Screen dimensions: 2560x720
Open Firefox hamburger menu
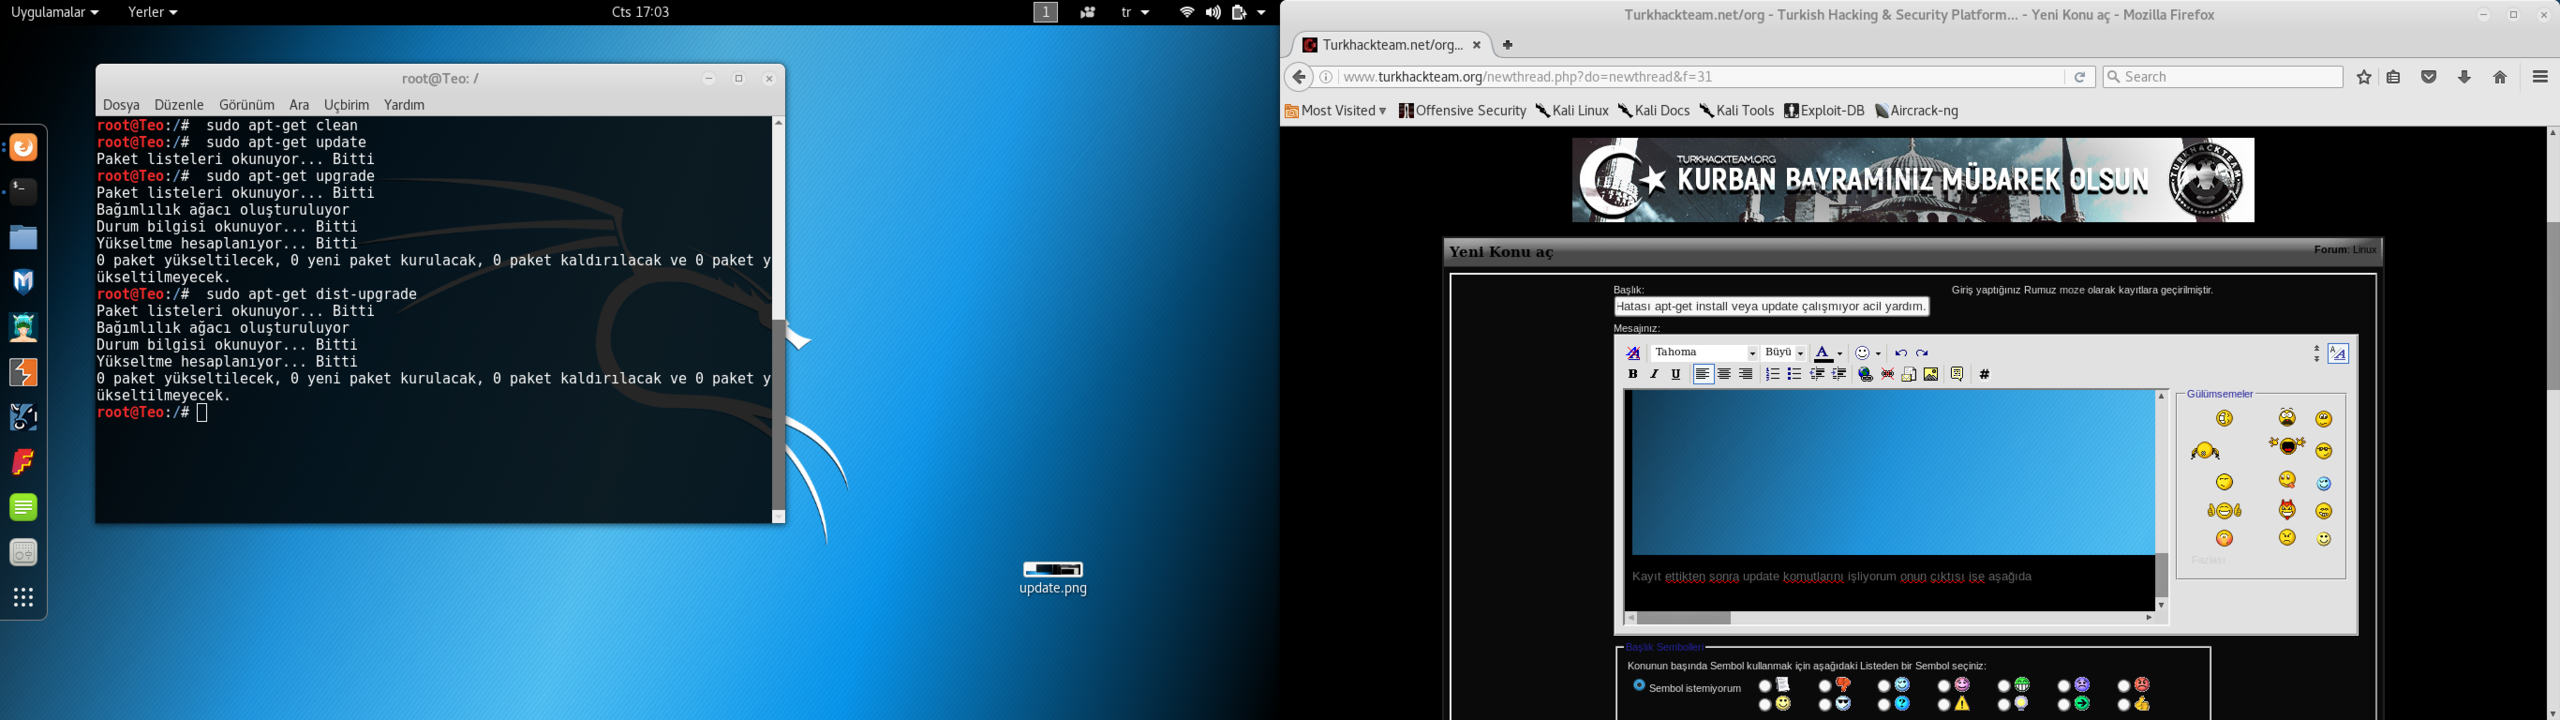[2540, 77]
